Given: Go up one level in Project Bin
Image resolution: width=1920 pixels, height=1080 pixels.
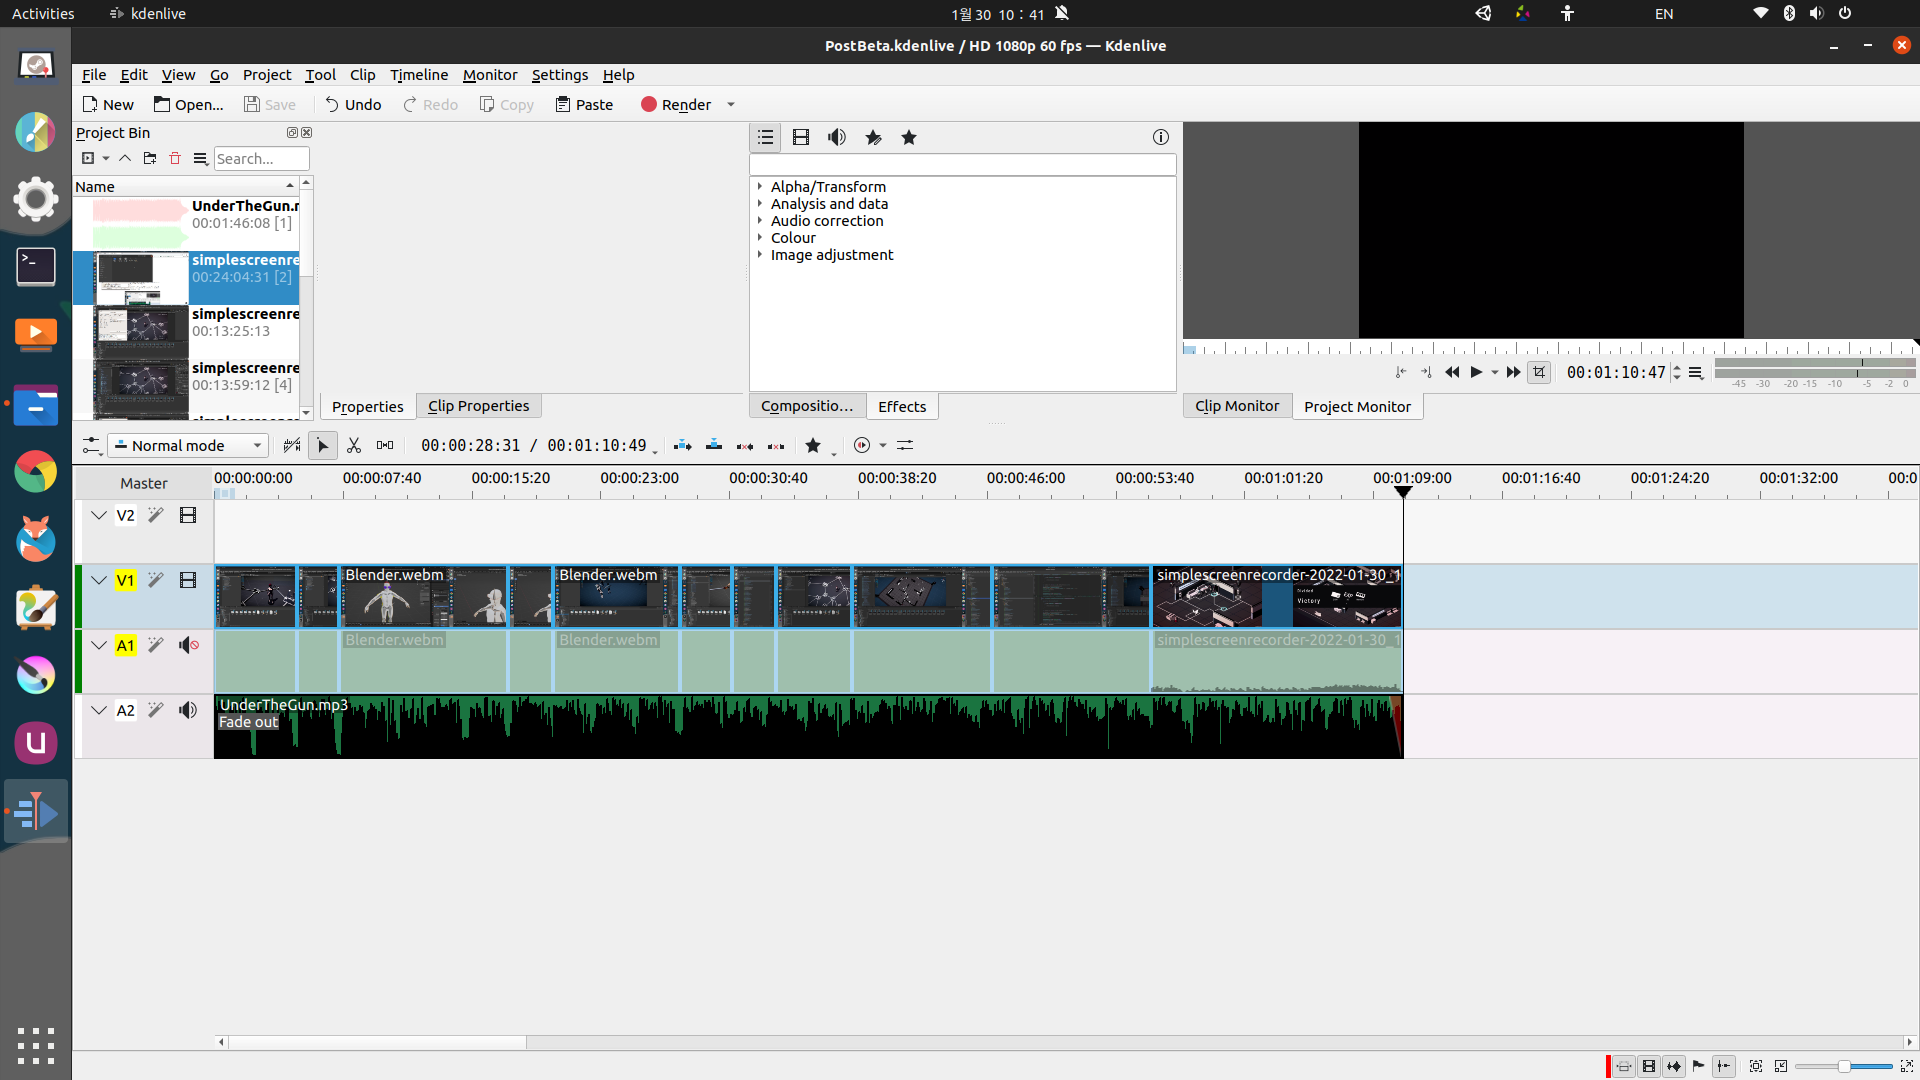Looking at the screenshot, I should pyautogui.click(x=125, y=158).
